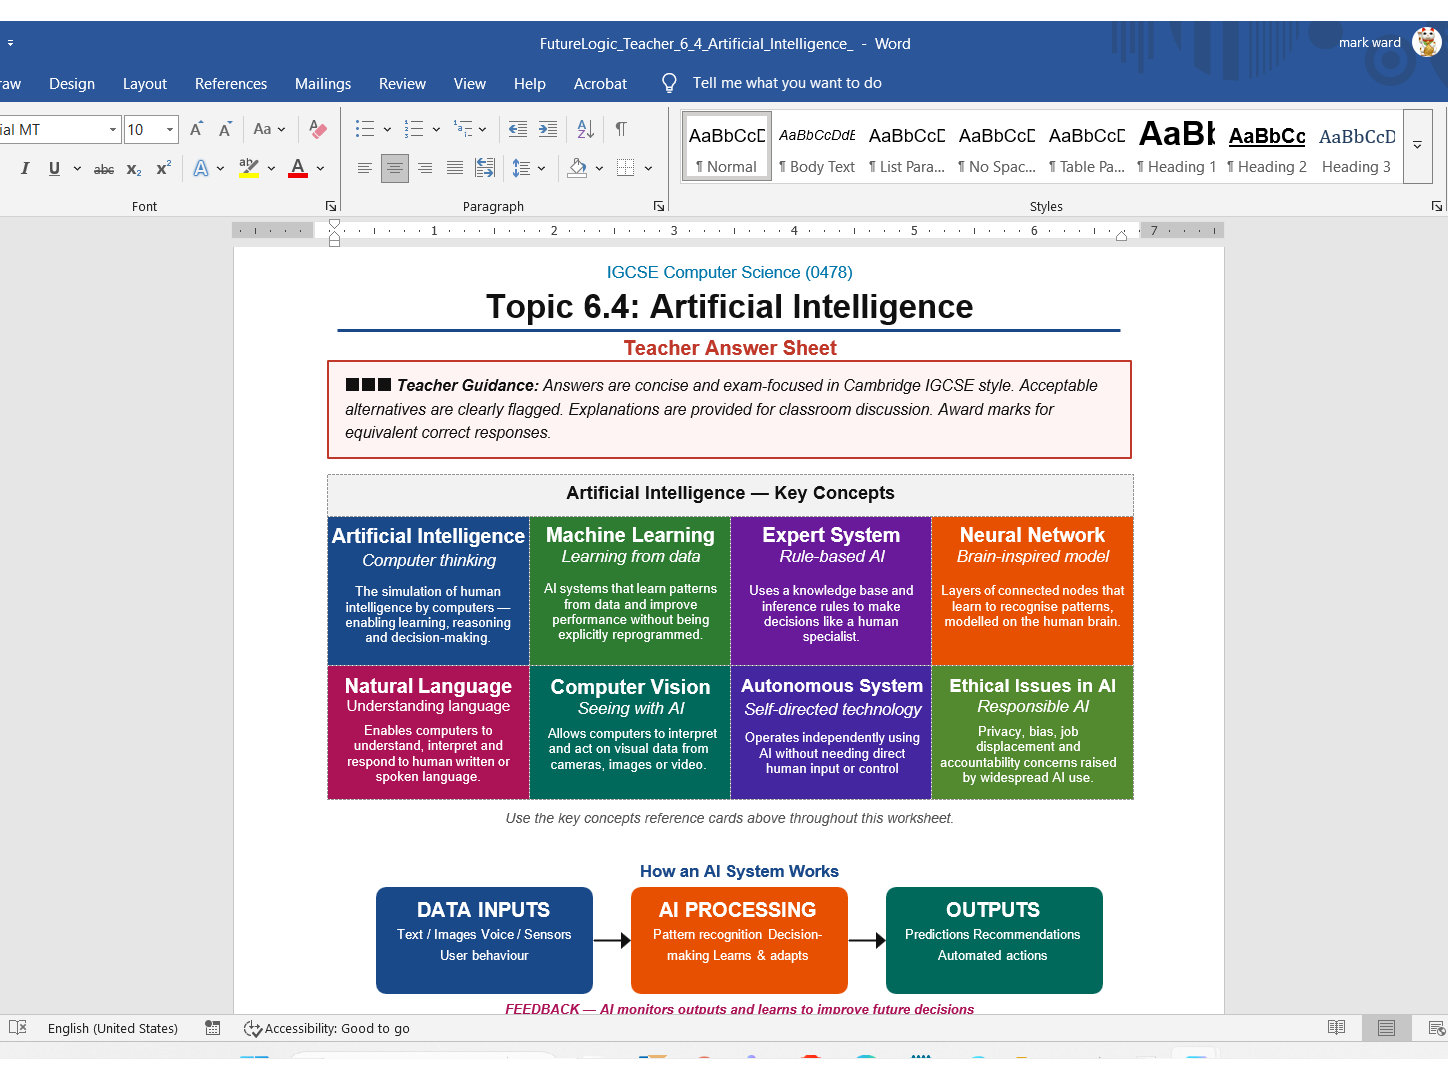Open the font name dropdown
Viewport: 1448px width, 1086px height.
click(x=113, y=129)
